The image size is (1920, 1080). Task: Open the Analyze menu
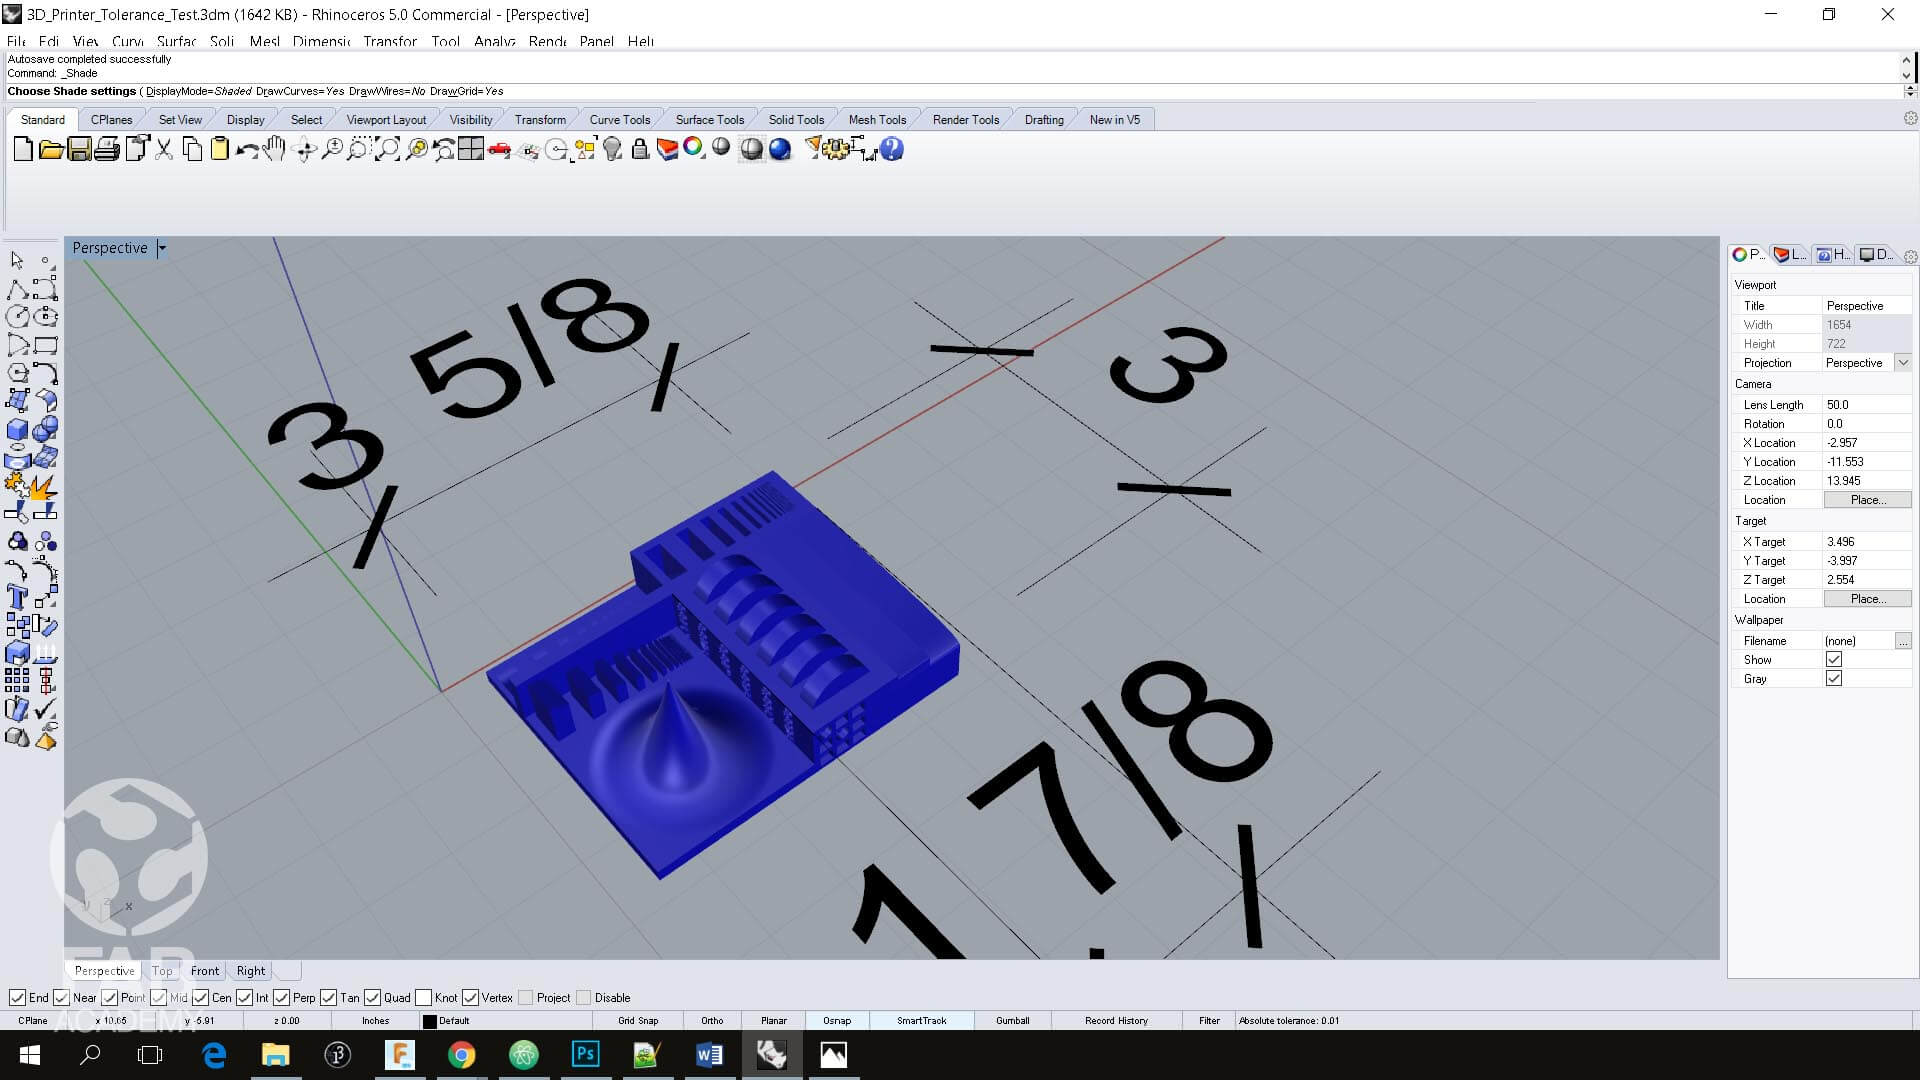495,41
